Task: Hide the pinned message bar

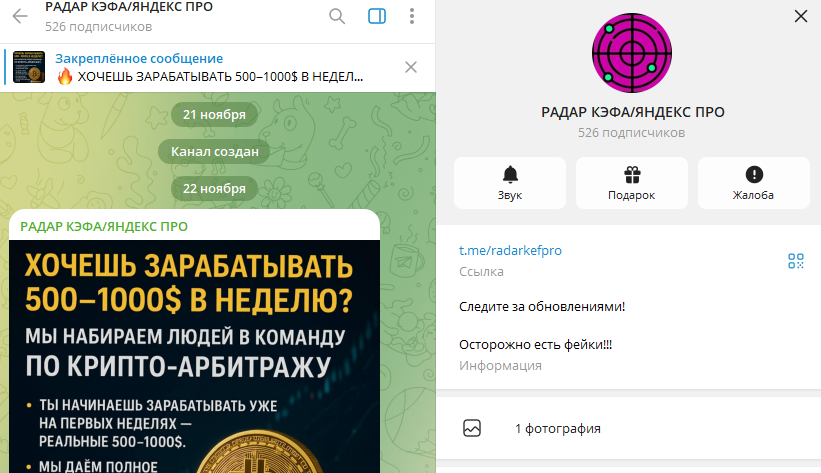Action: pos(410,67)
